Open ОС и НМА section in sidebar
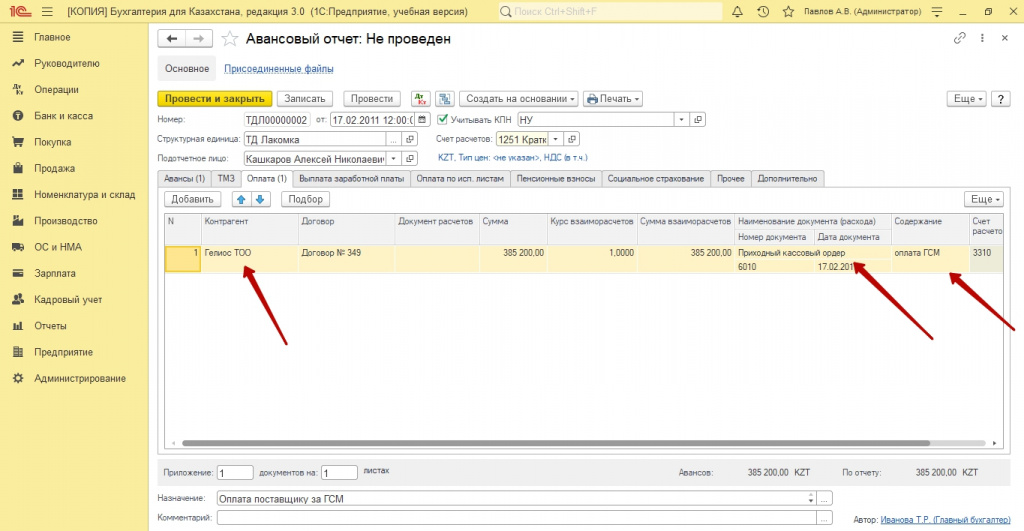Image resolution: width=1024 pixels, height=531 pixels. click(58, 247)
